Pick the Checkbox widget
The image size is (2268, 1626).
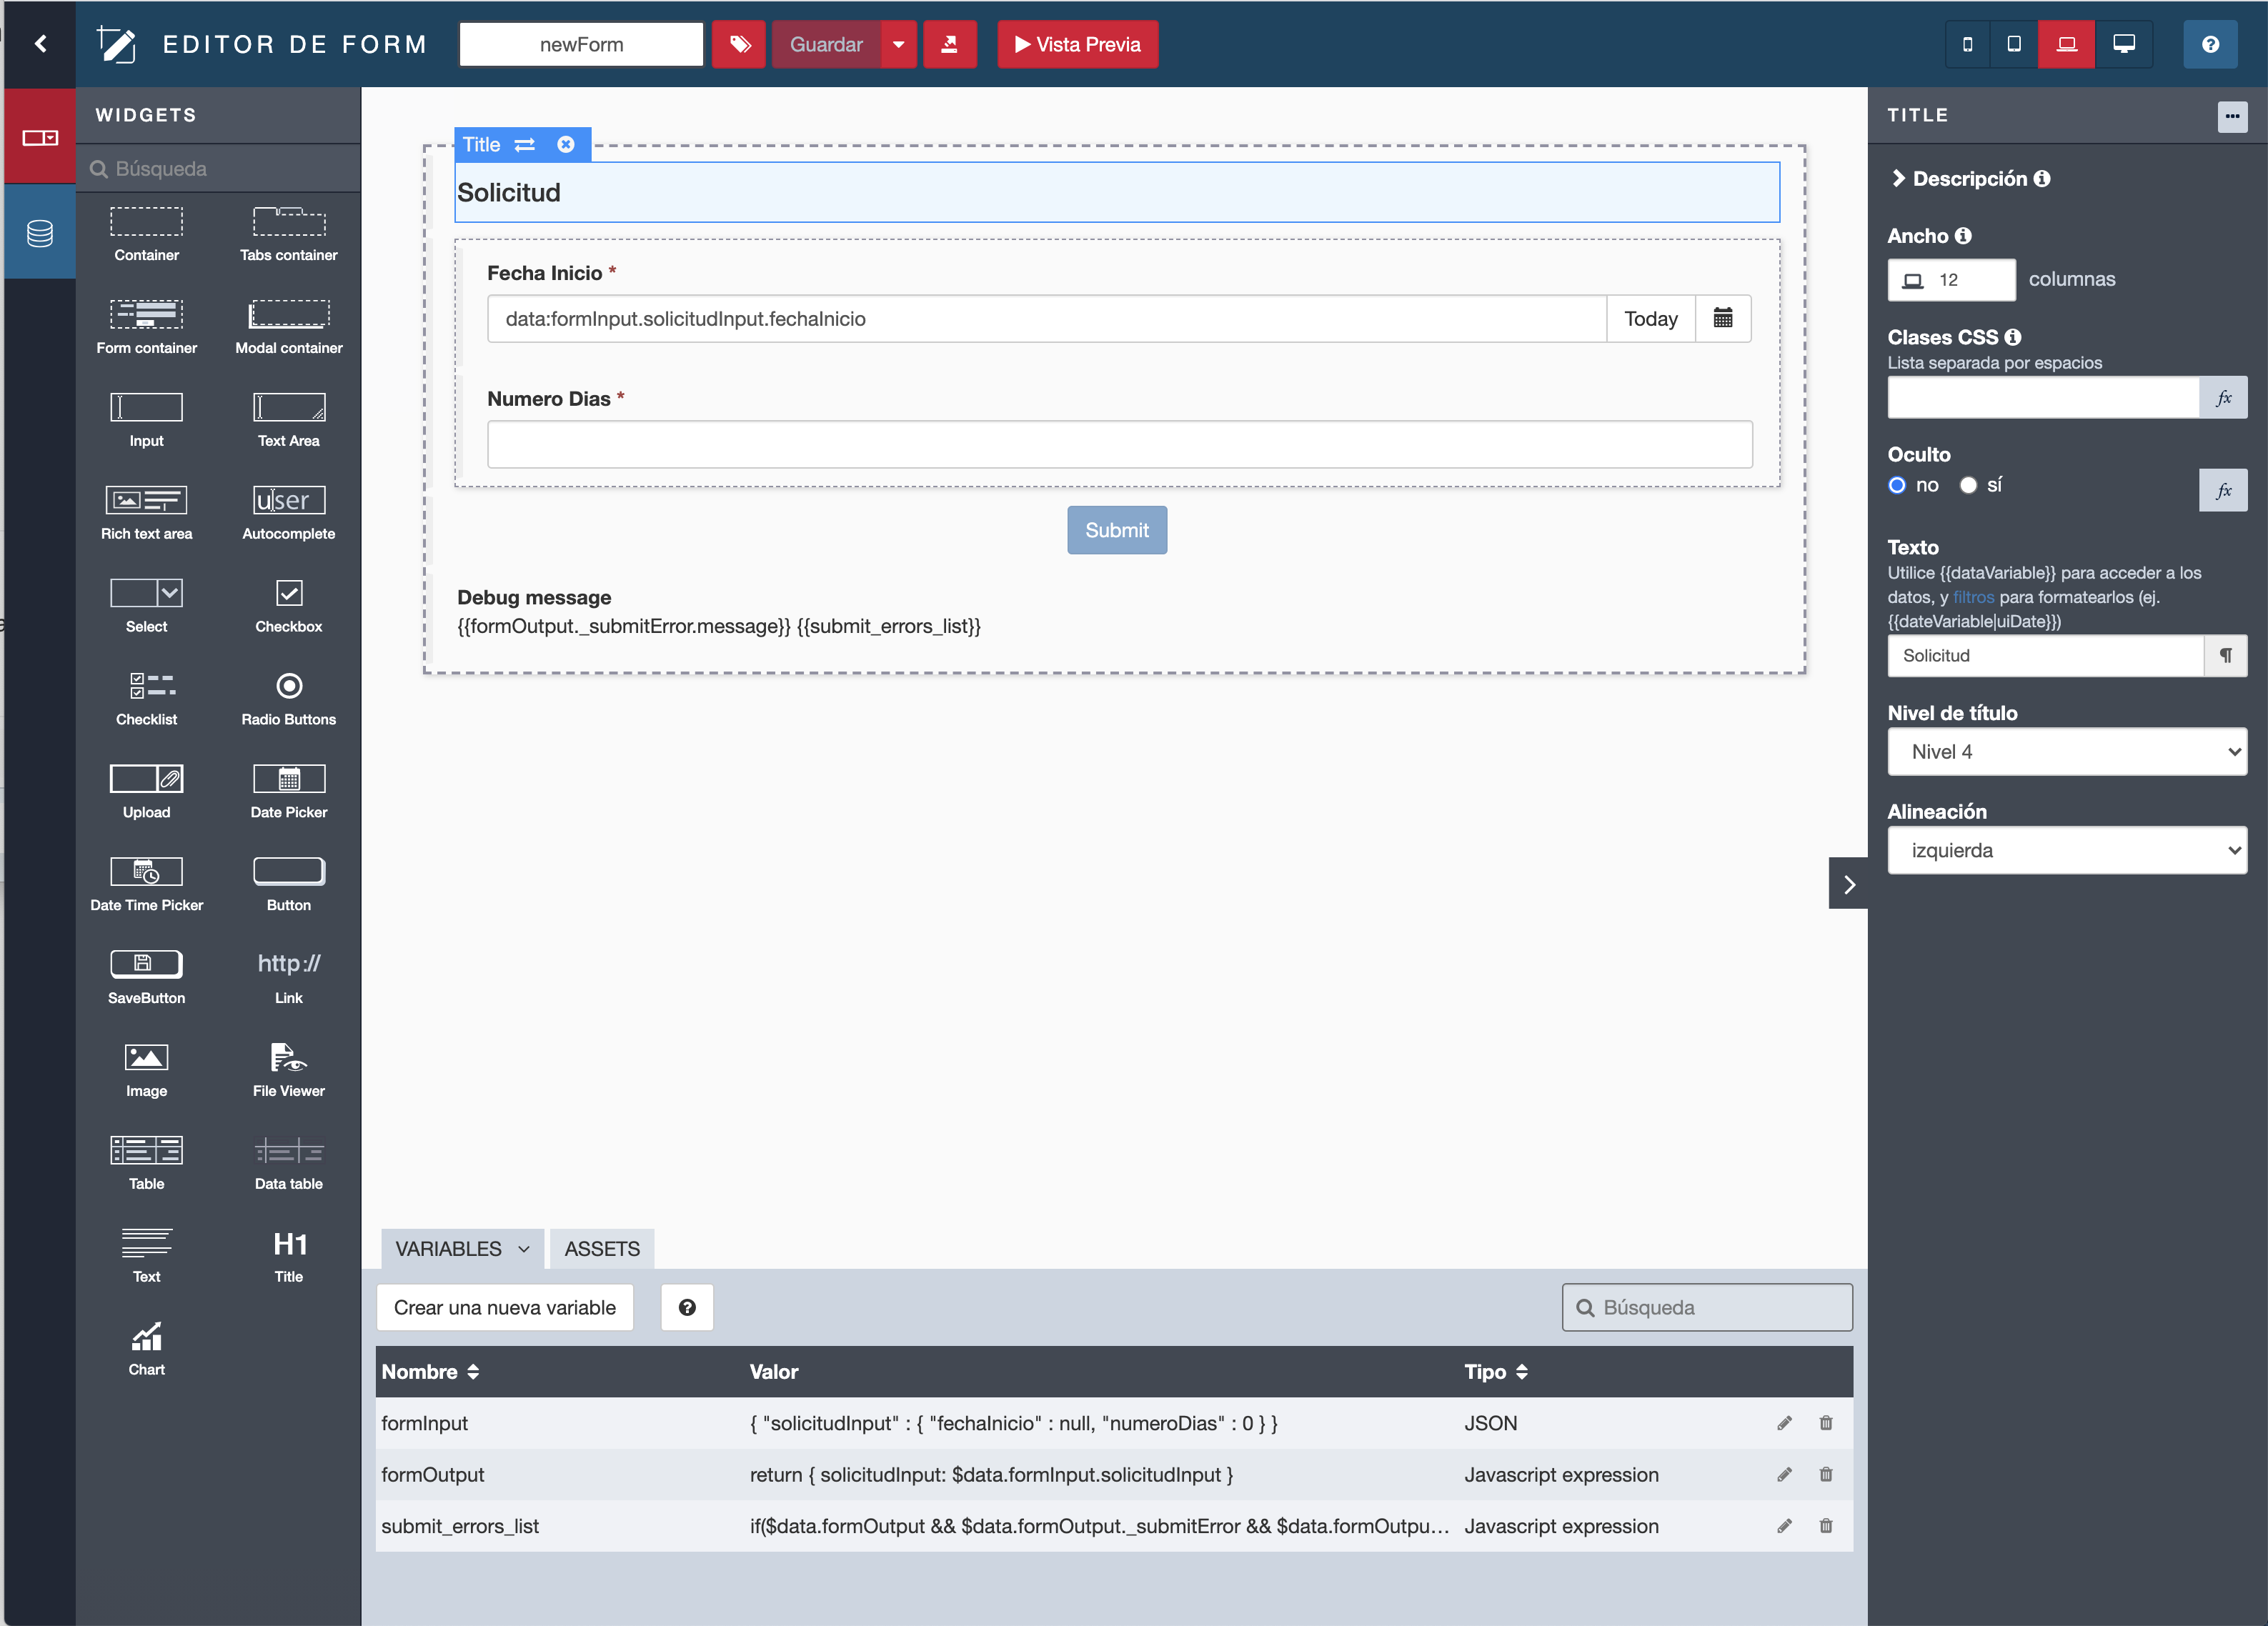tap(288, 607)
